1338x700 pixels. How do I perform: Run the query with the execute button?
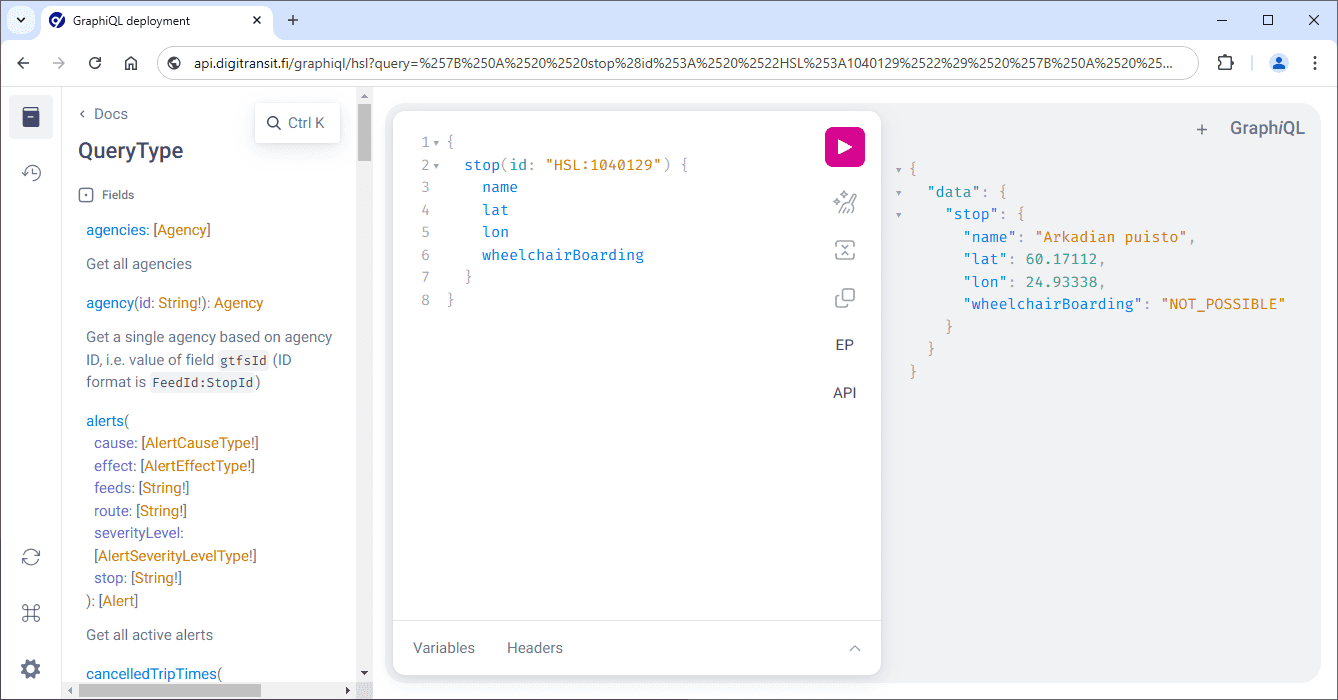(x=844, y=147)
